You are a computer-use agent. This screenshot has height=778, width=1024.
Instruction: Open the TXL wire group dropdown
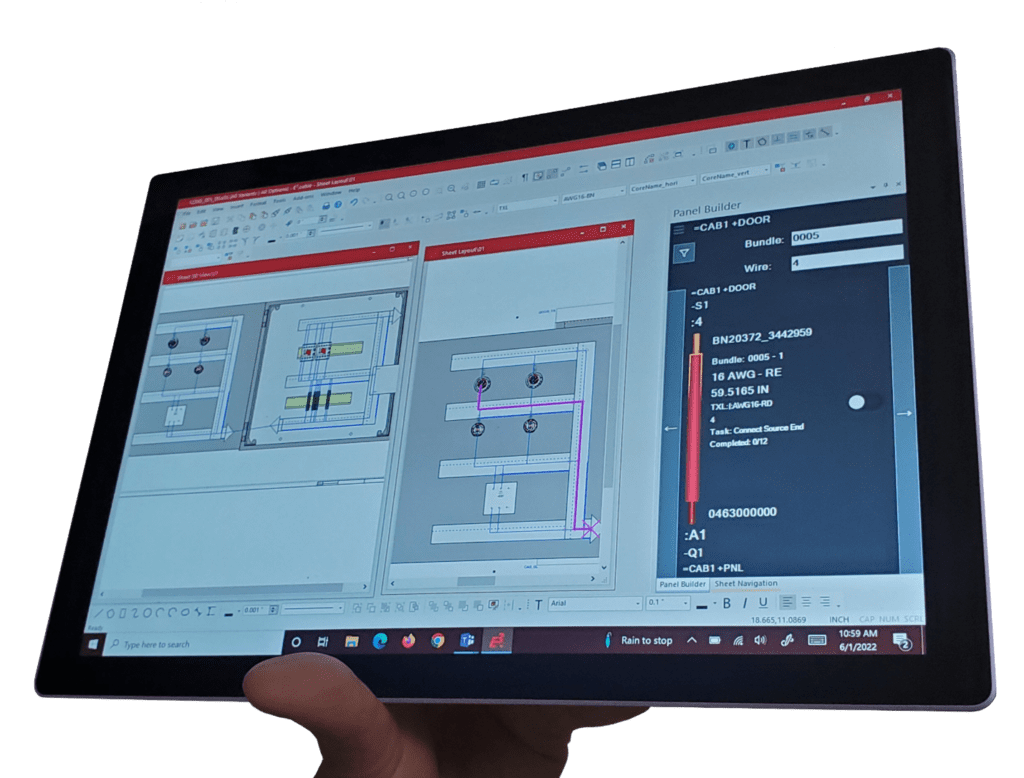(x=528, y=203)
